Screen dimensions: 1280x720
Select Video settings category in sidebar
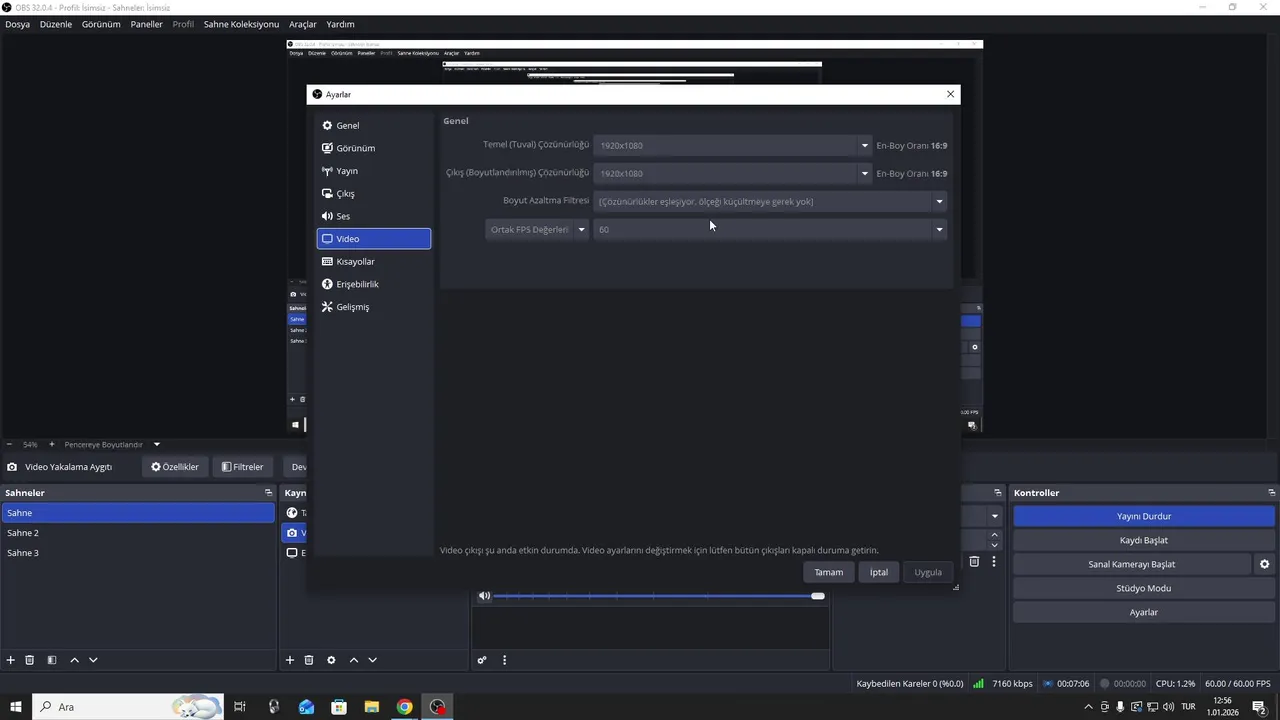pyautogui.click(x=374, y=239)
